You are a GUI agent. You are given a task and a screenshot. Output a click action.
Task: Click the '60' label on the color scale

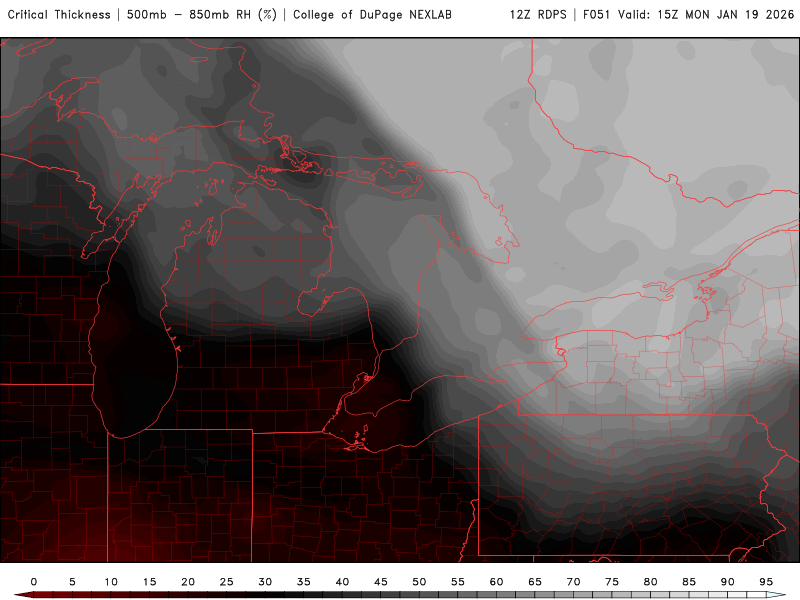(x=496, y=582)
